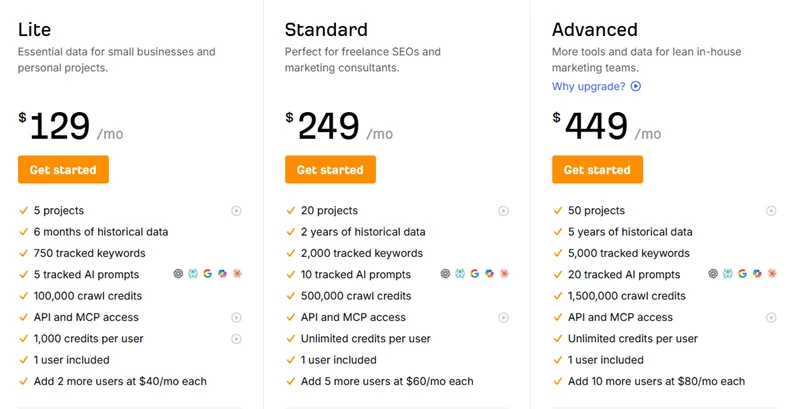Screen dimensions: 796x409
Task: Click Get started for the Standard plan
Action: (x=330, y=169)
